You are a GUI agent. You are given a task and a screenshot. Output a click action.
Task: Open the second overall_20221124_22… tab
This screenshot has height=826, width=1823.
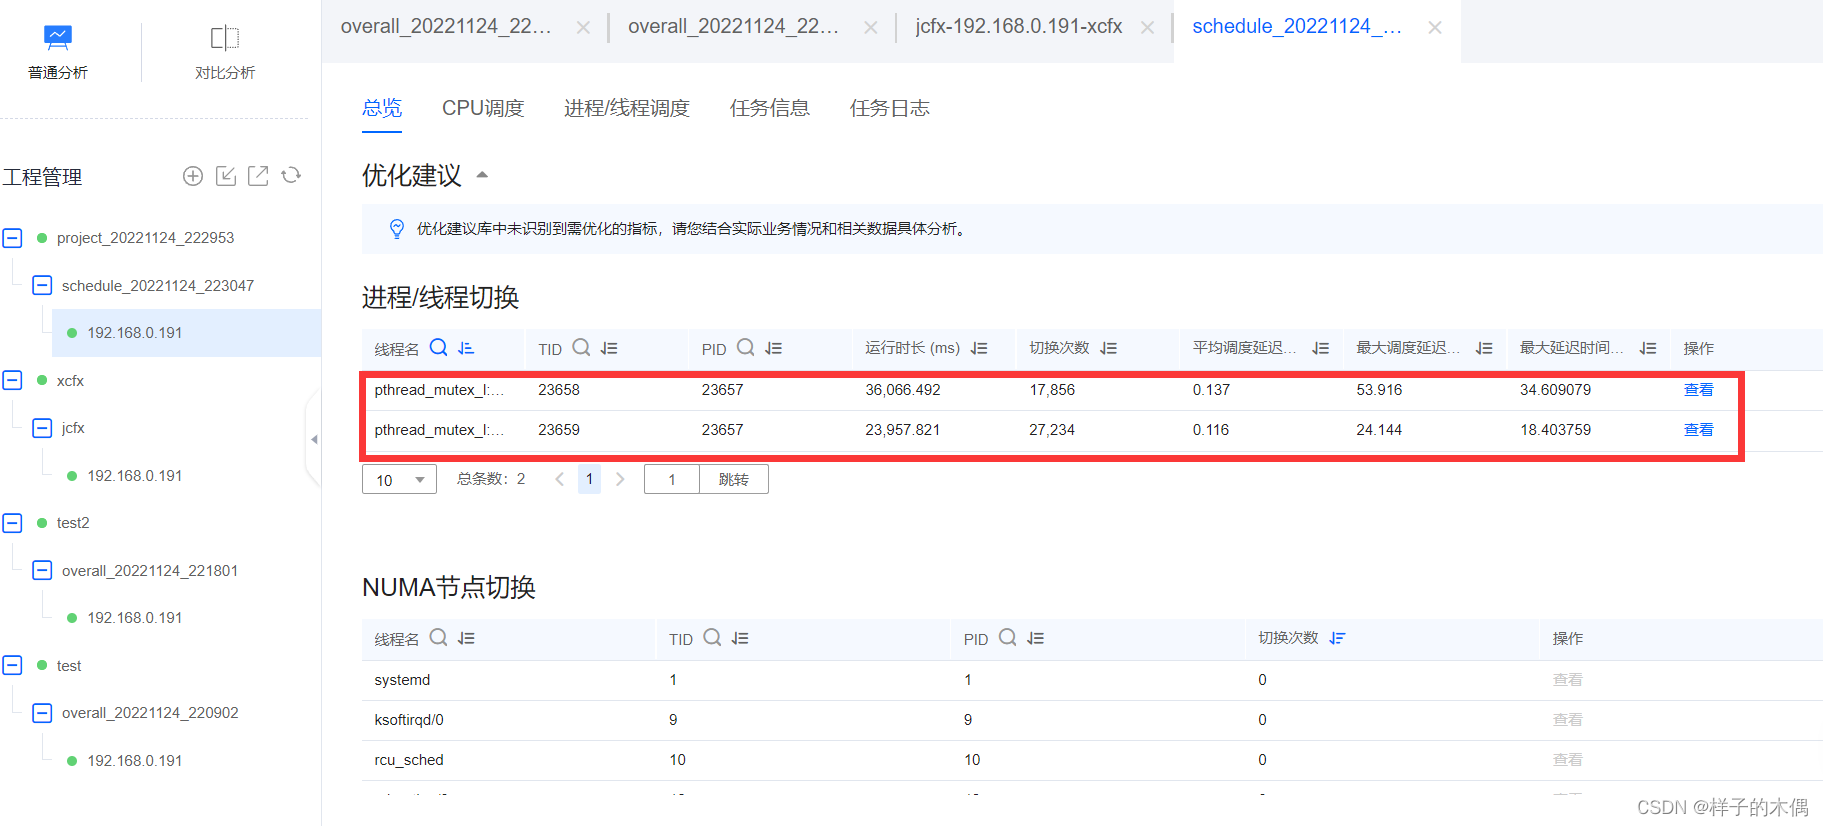[733, 27]
